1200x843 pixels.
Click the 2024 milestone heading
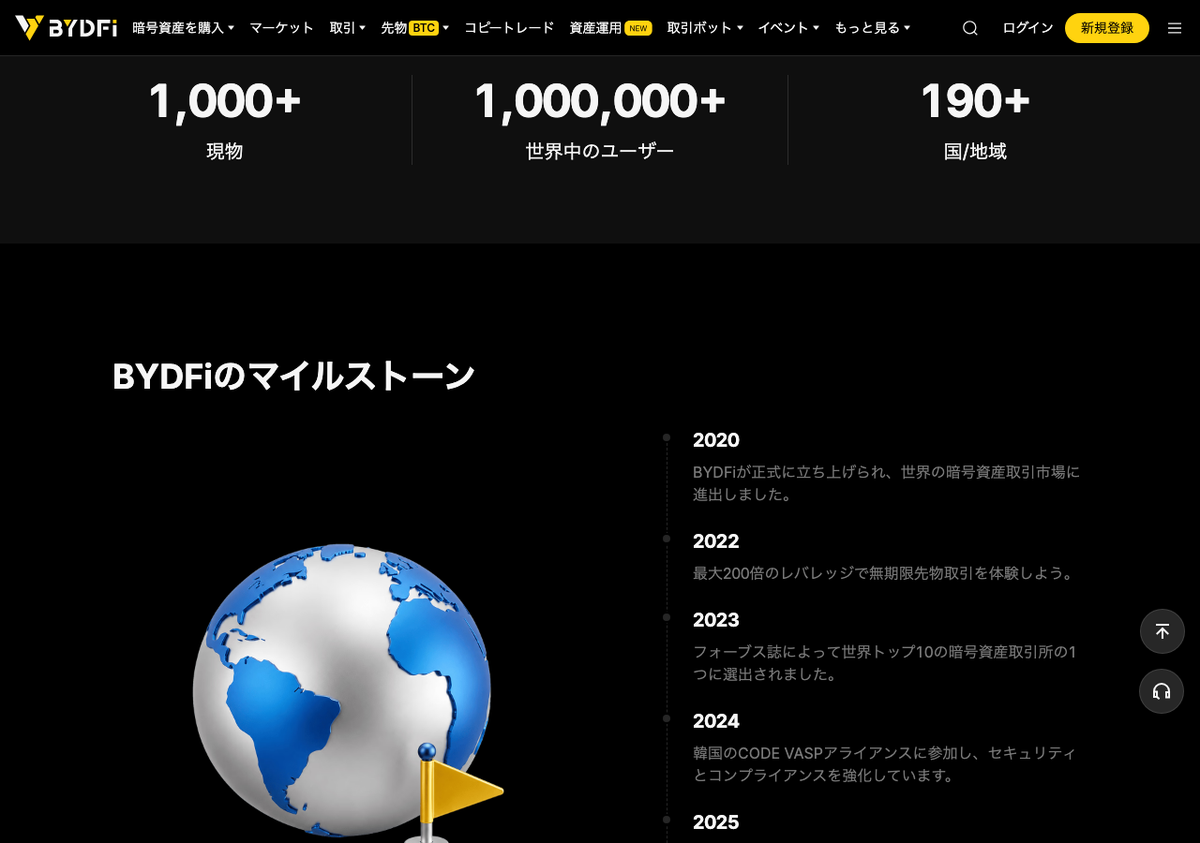point(716,721)
